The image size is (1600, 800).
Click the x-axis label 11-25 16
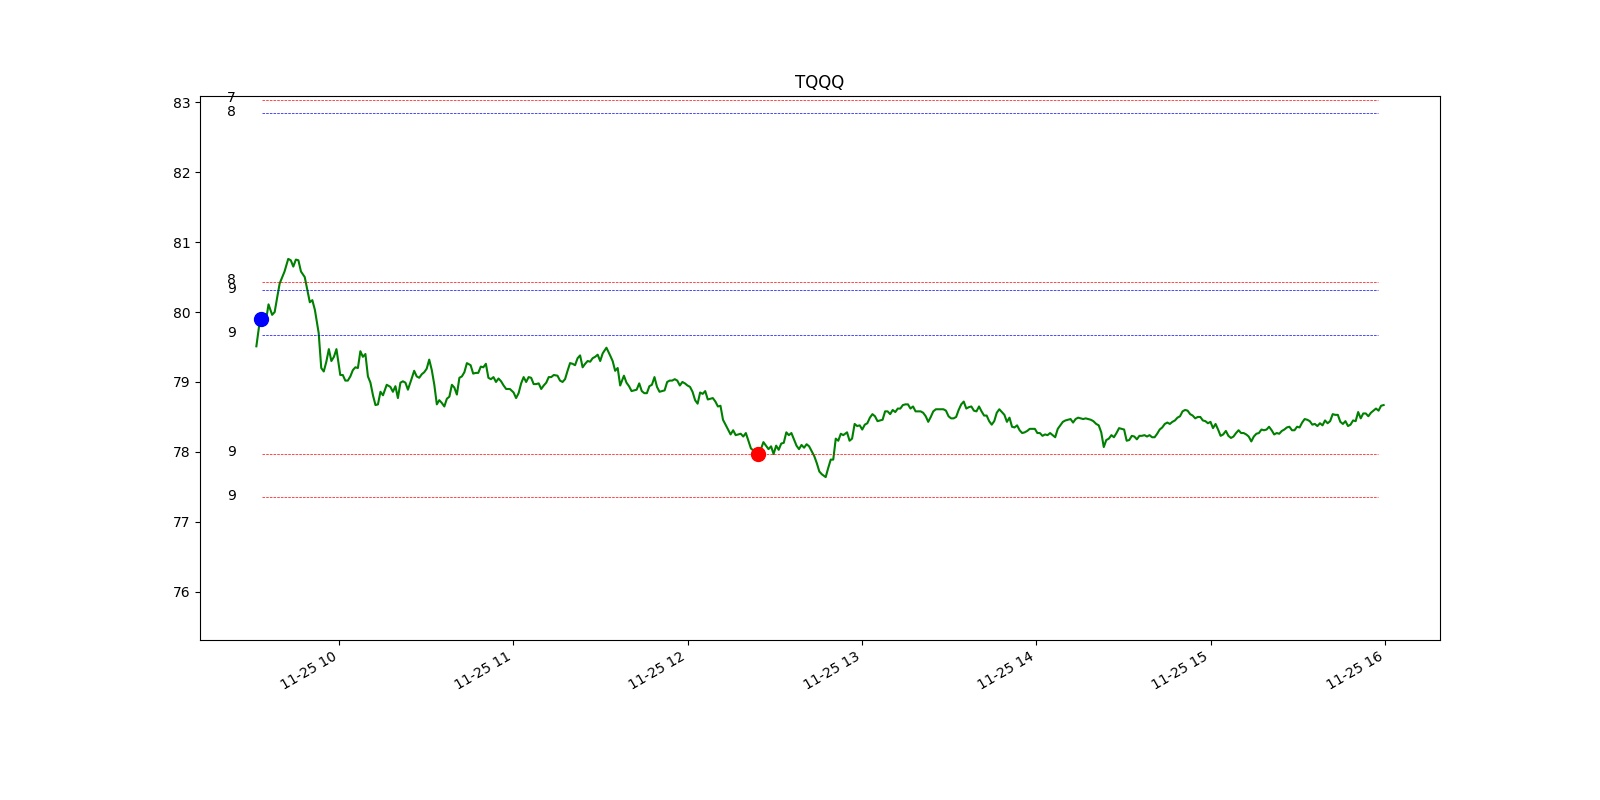click(x=1355, y=668)
